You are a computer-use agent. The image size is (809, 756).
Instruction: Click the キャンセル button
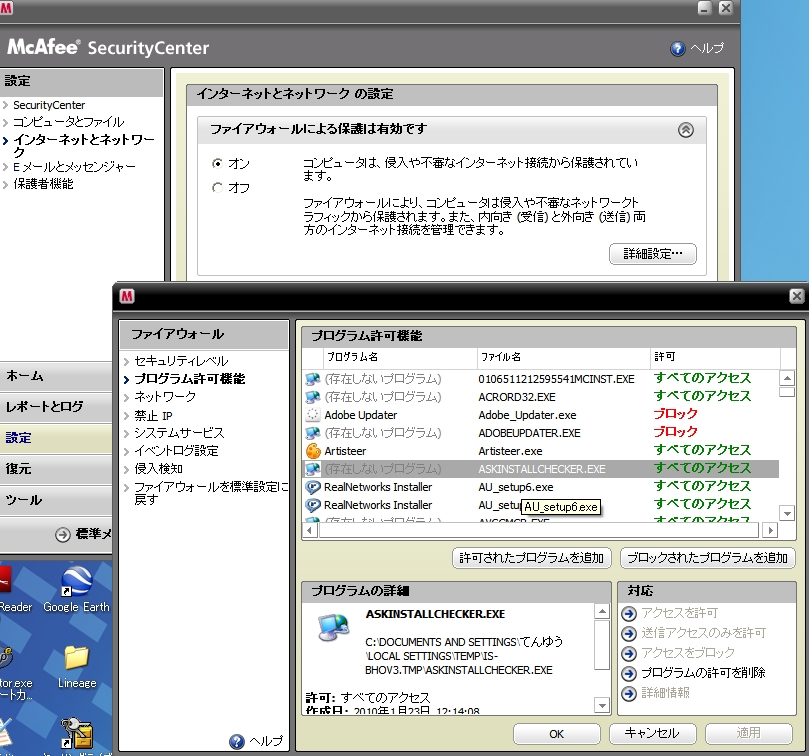click(653, 734)
